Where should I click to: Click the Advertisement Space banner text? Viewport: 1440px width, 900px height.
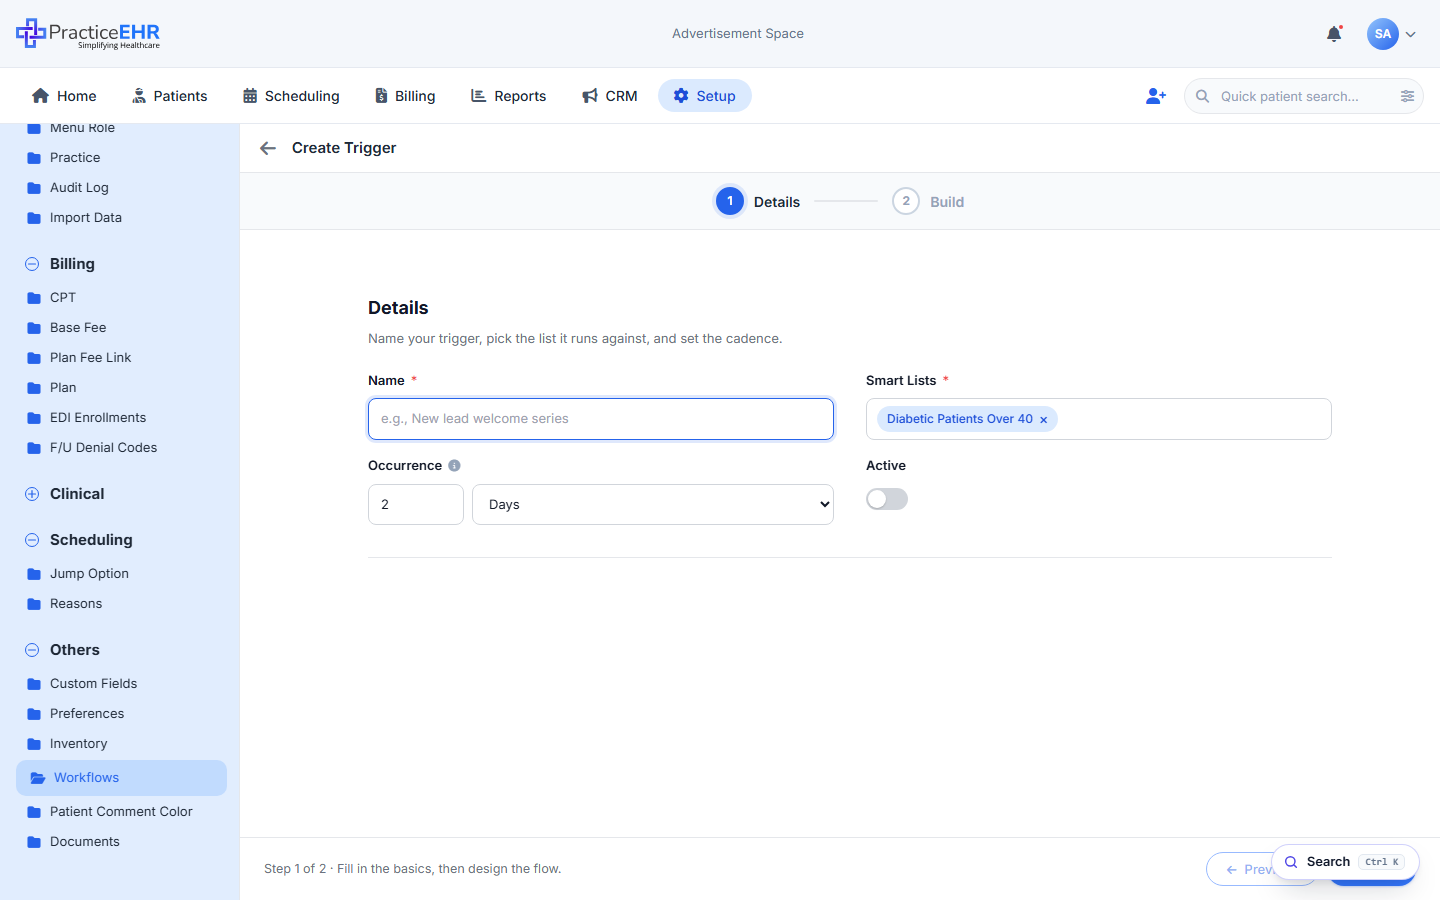738,34
